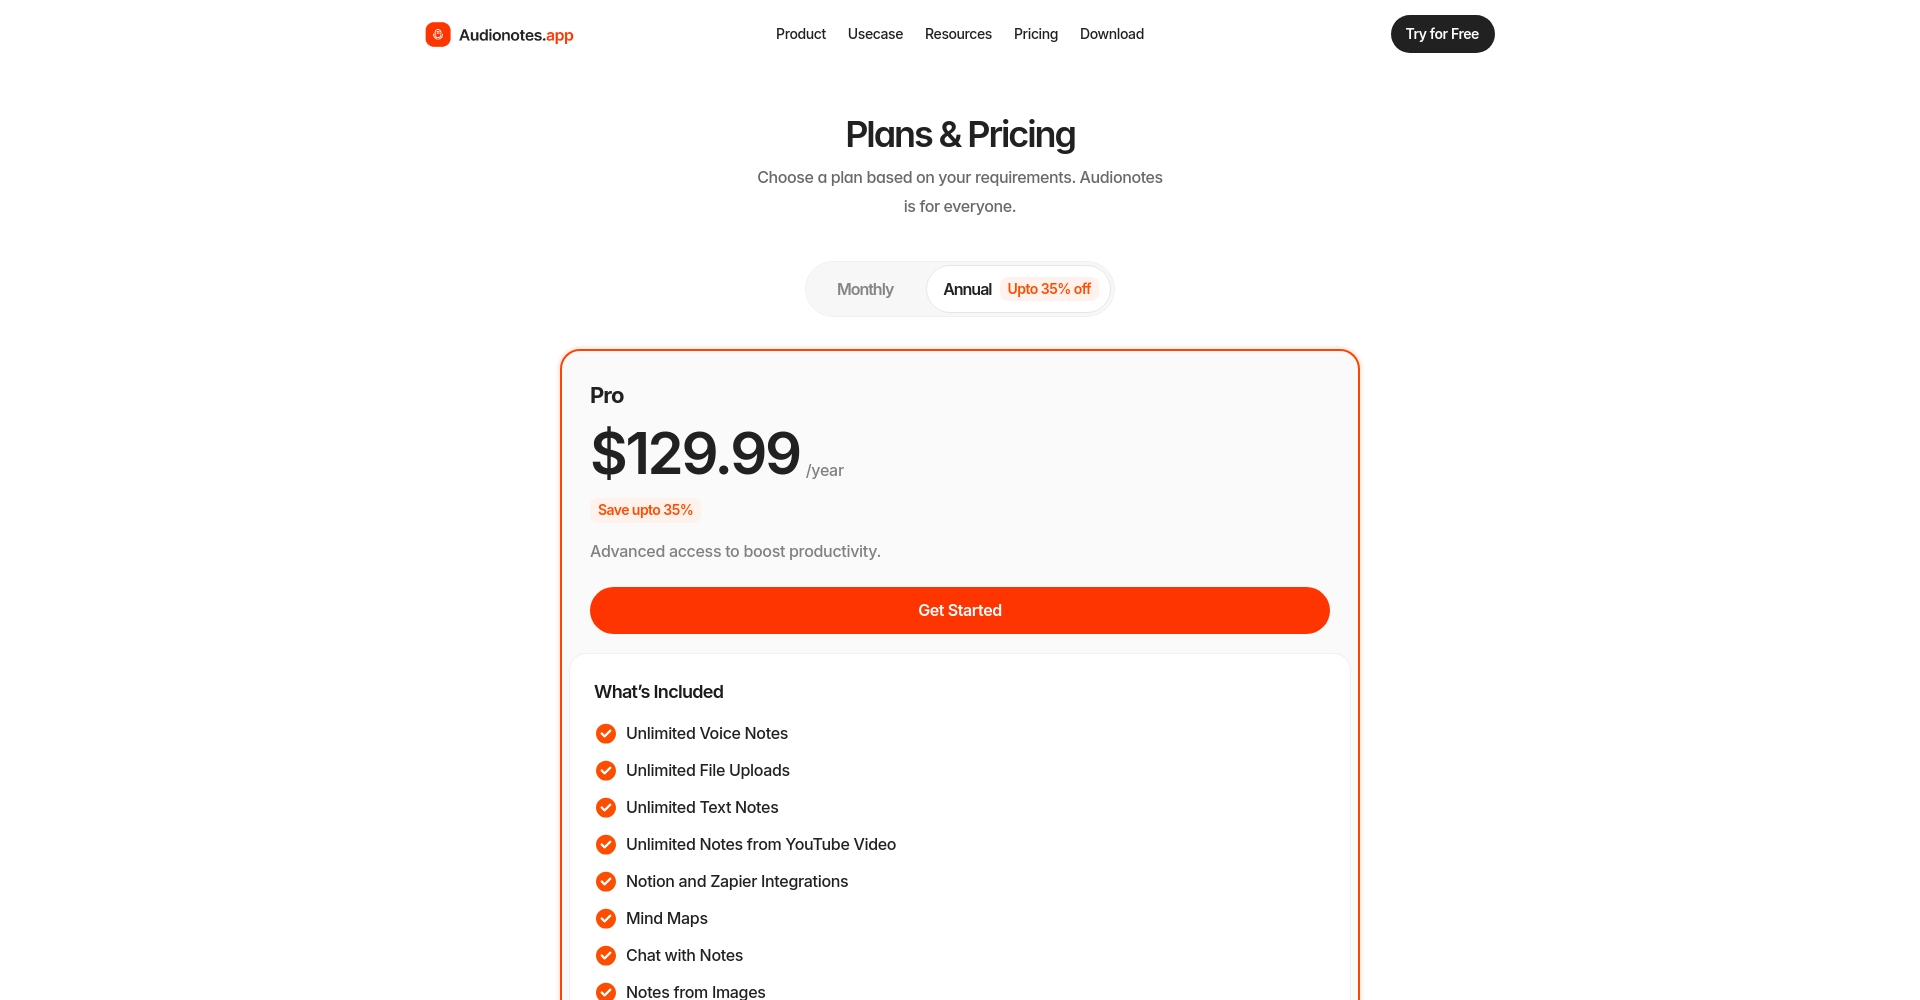1920x1000 pixels.
Task: Click checkmark icon beside Unlimited File Uploads
Action: 606,771
